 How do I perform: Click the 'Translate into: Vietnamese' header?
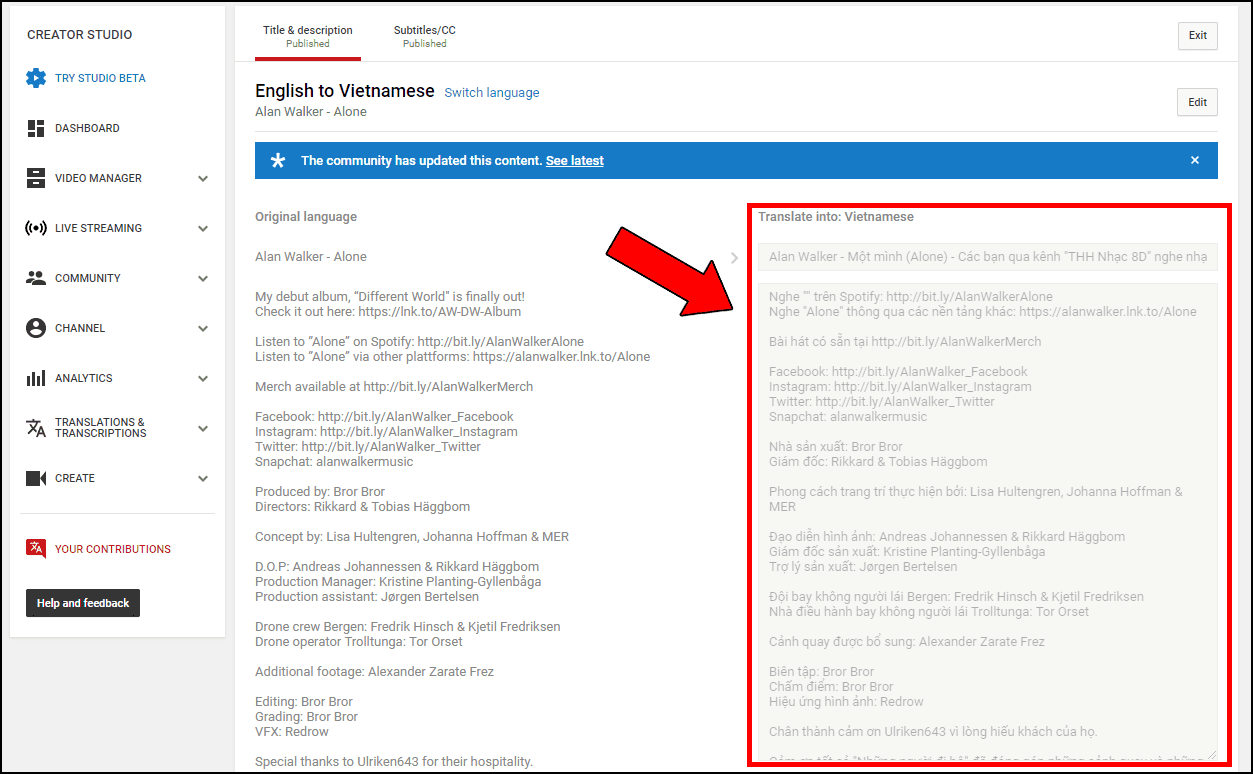(x=836, y=217)
